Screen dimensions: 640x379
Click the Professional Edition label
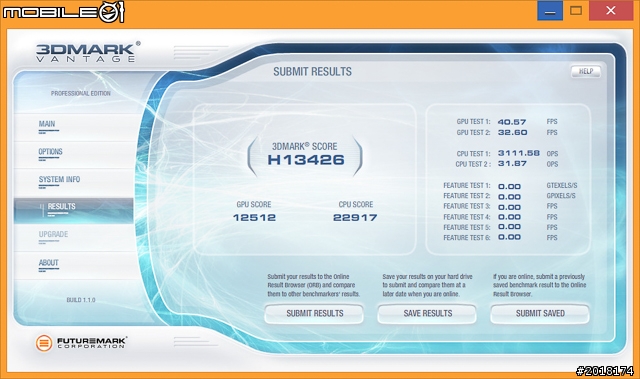pyautogui.click(x=80, y=93)
